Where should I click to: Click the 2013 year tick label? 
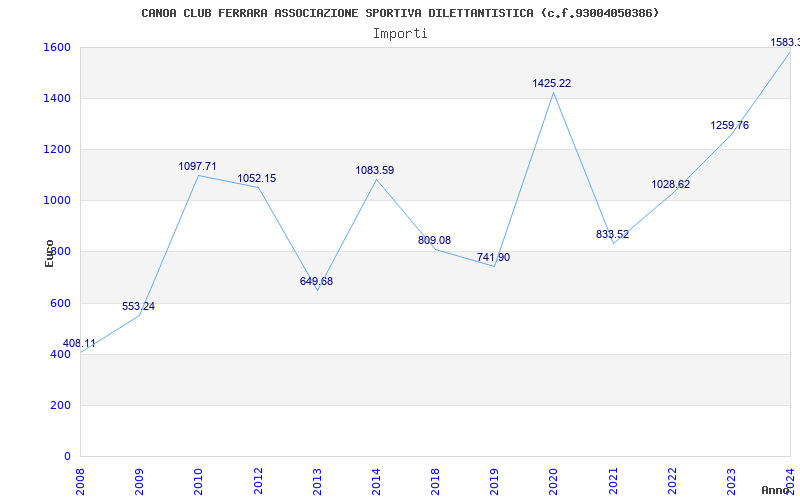pyautogui.click(x=317, y=481)
